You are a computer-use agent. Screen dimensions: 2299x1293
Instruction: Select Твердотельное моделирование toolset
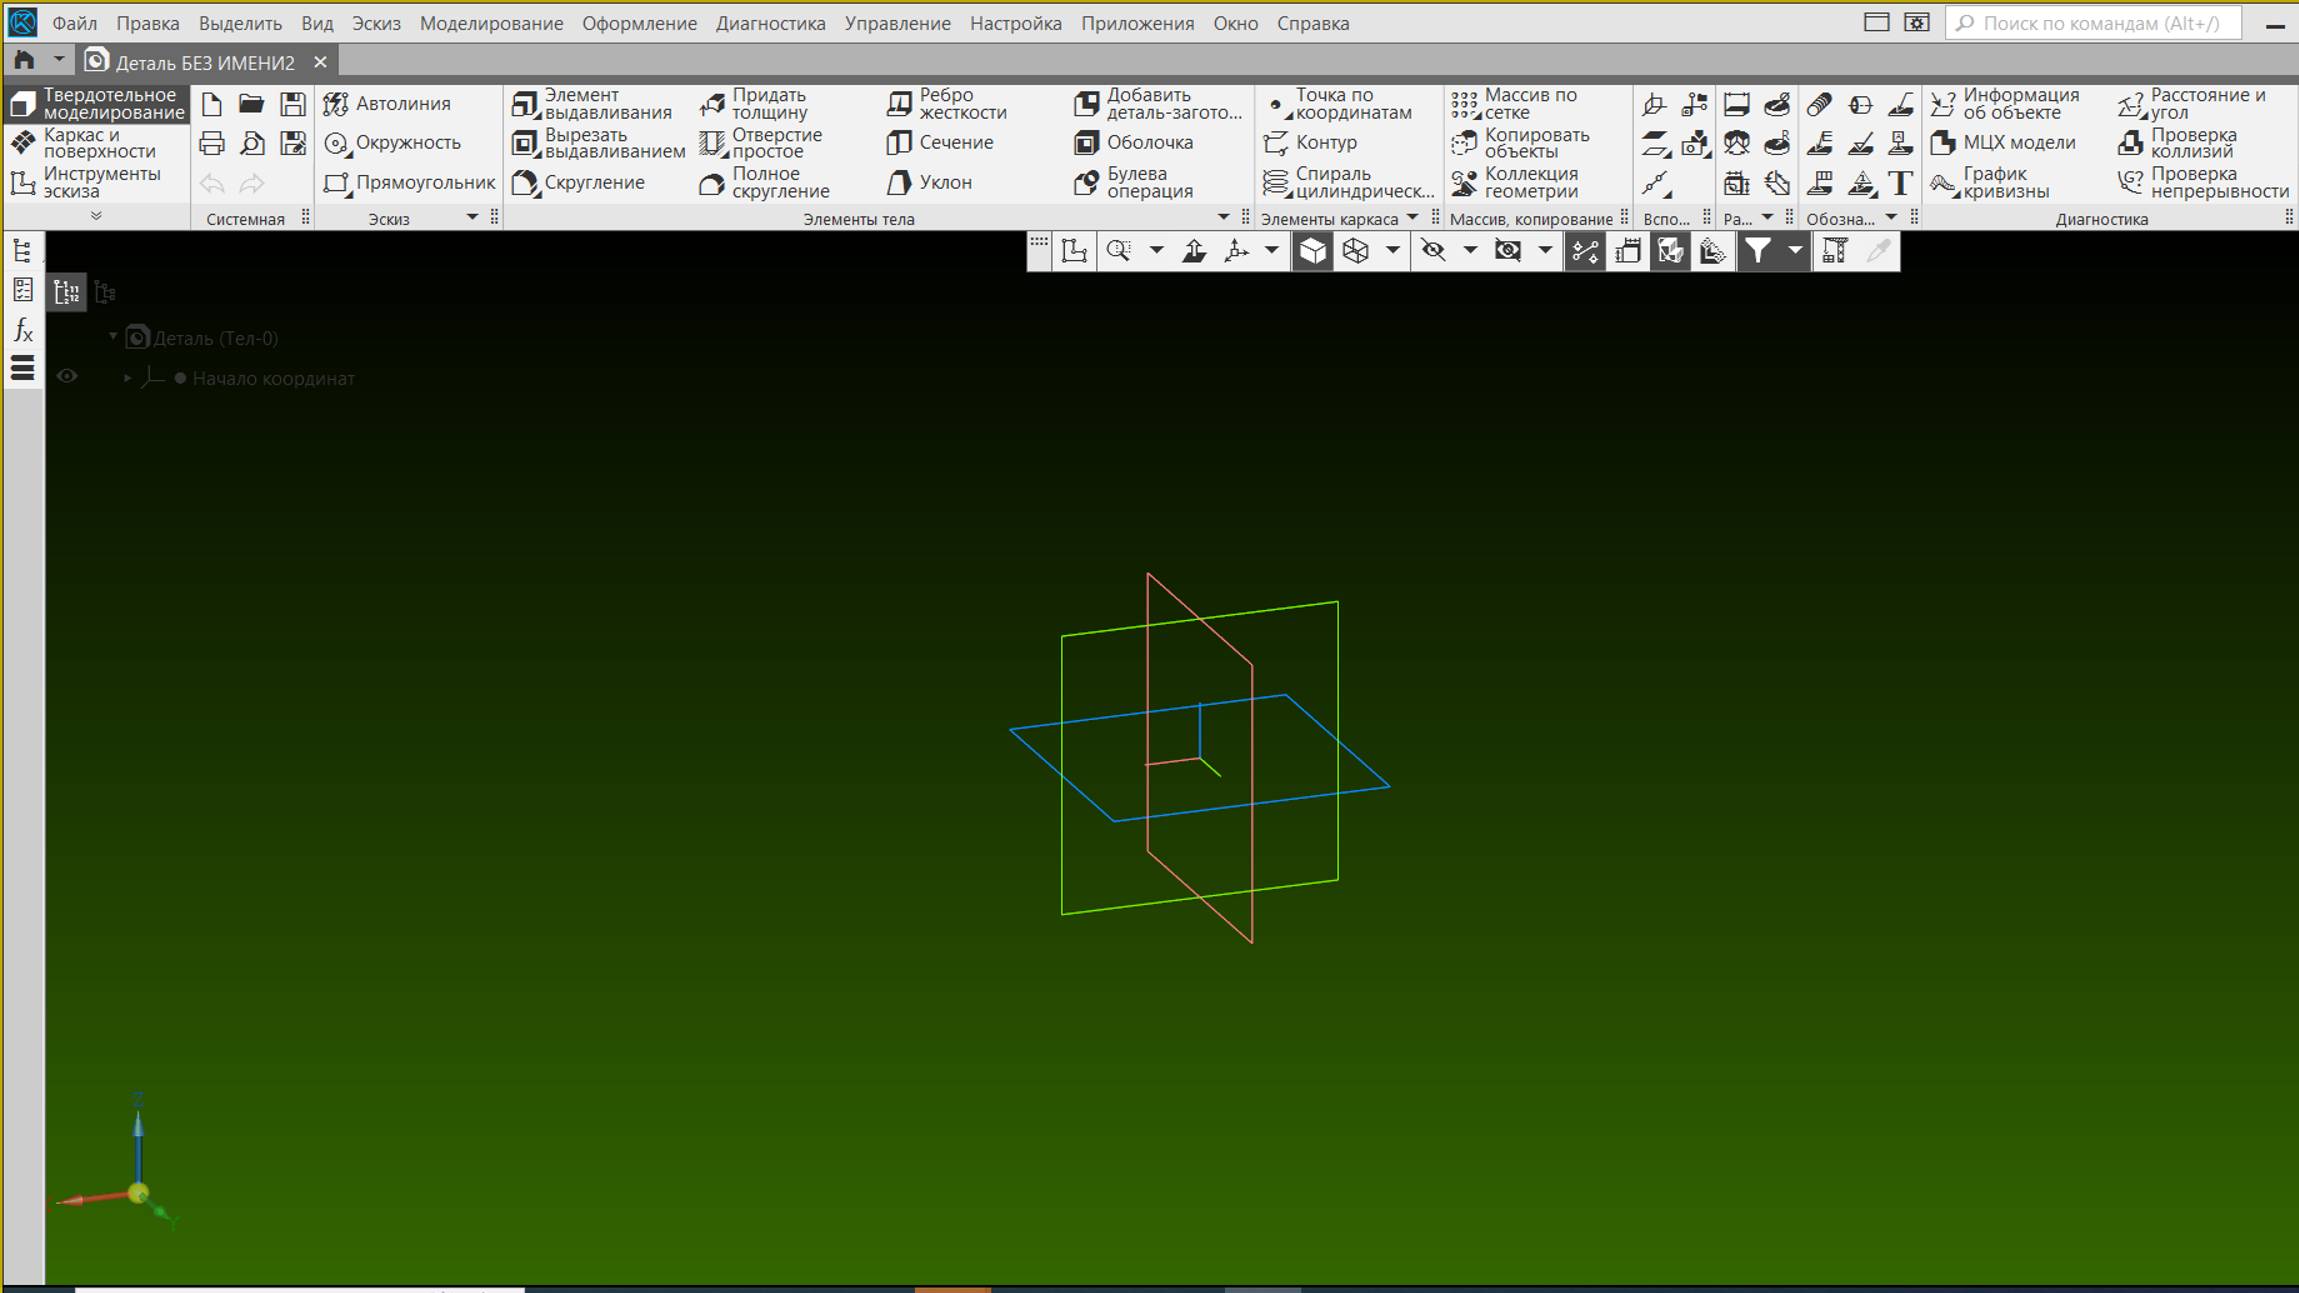96,104
